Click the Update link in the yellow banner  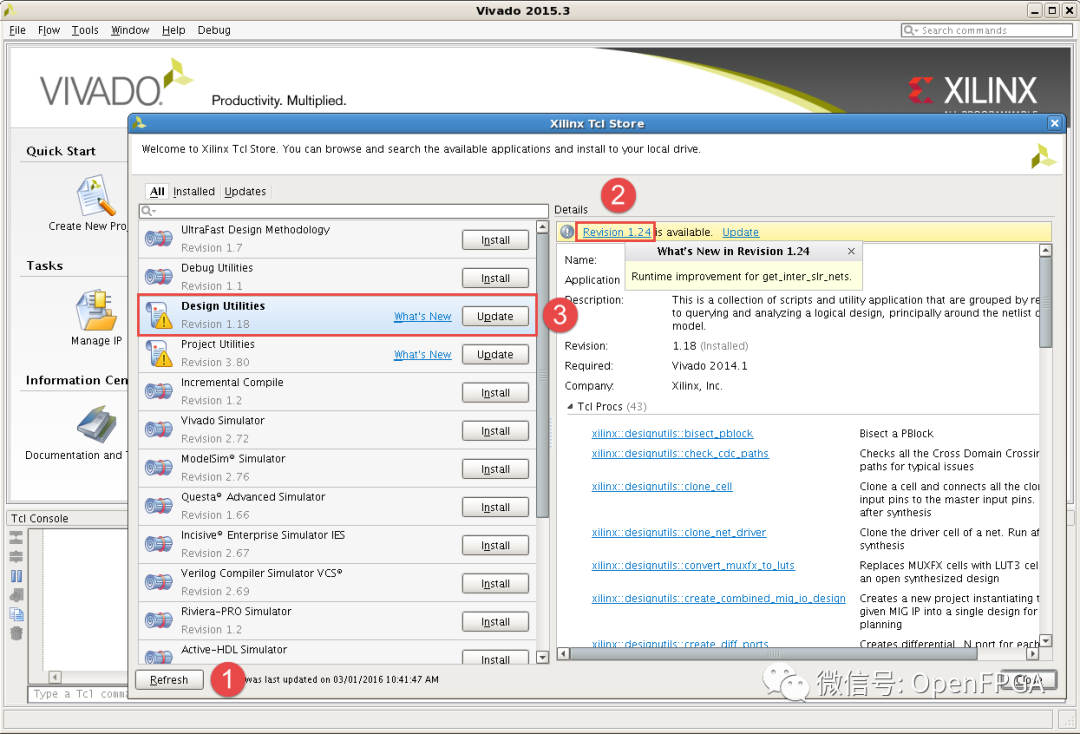(x=740, y=233)
